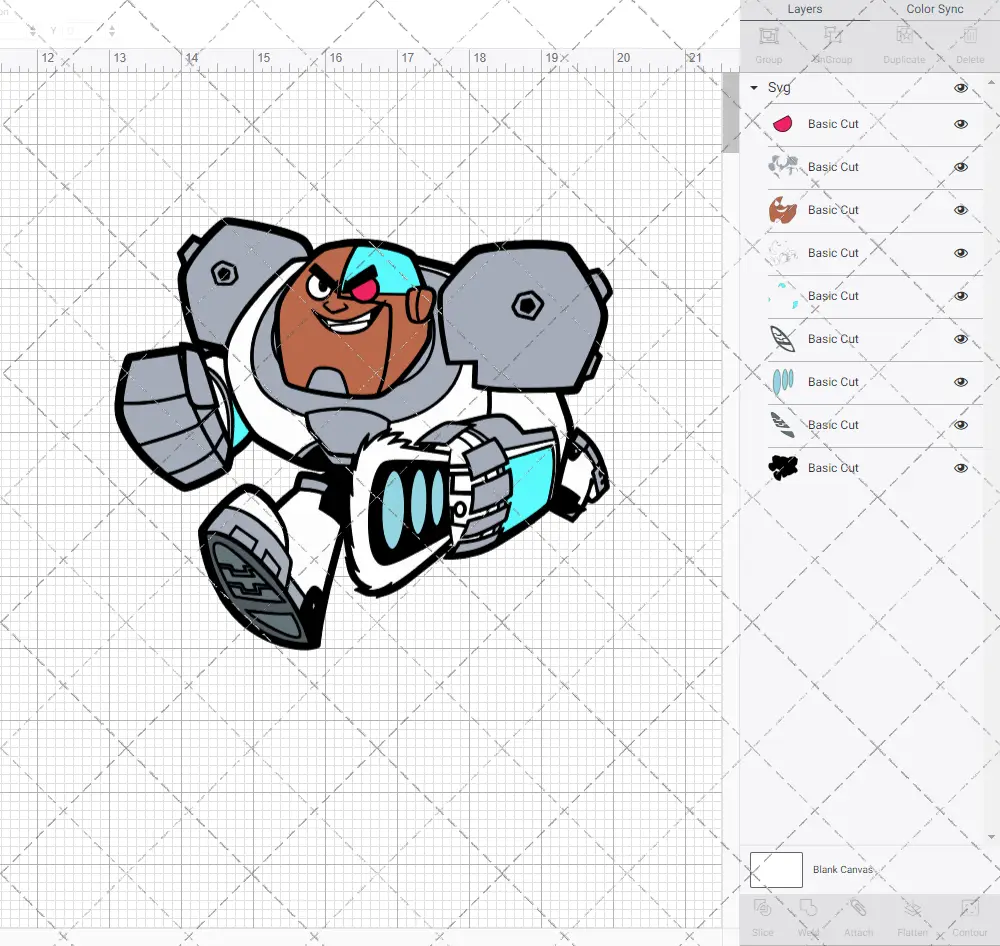Click the layers panel scroll-up arrow

coord(990,83)
